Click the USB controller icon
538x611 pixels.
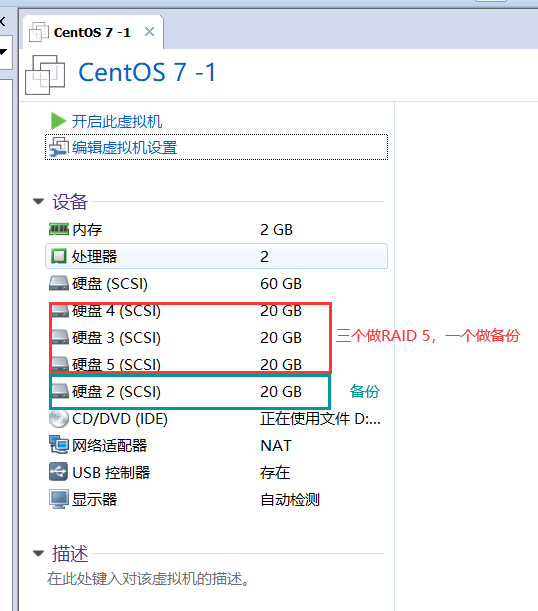click(x=58, y=472)
